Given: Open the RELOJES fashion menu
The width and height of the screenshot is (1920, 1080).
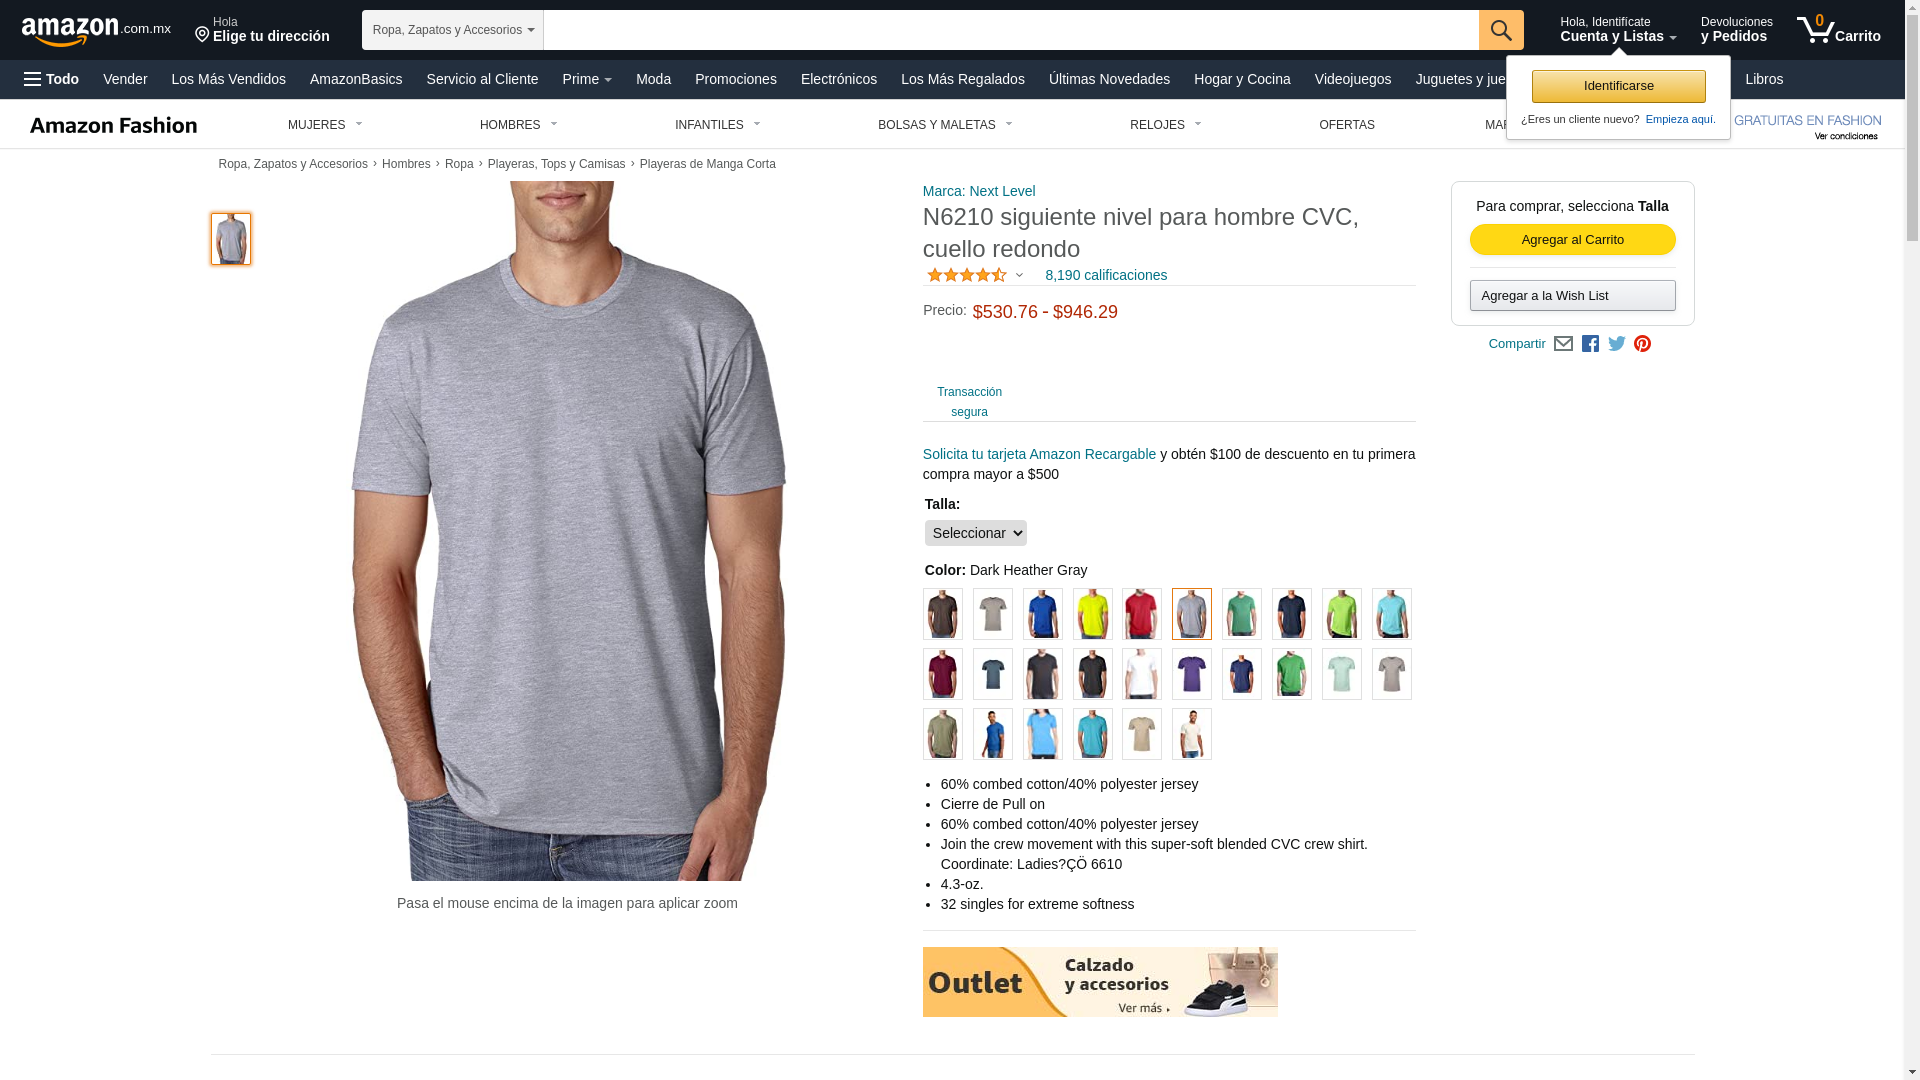Looking at the screenshot, I should click(1166, 125).
